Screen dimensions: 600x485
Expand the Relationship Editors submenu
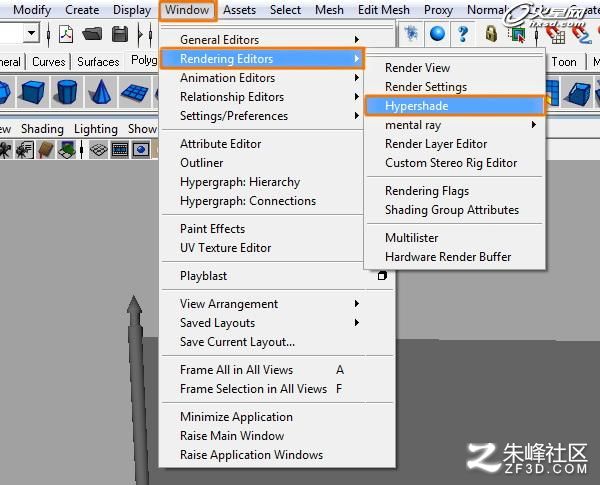coord(357,96)
